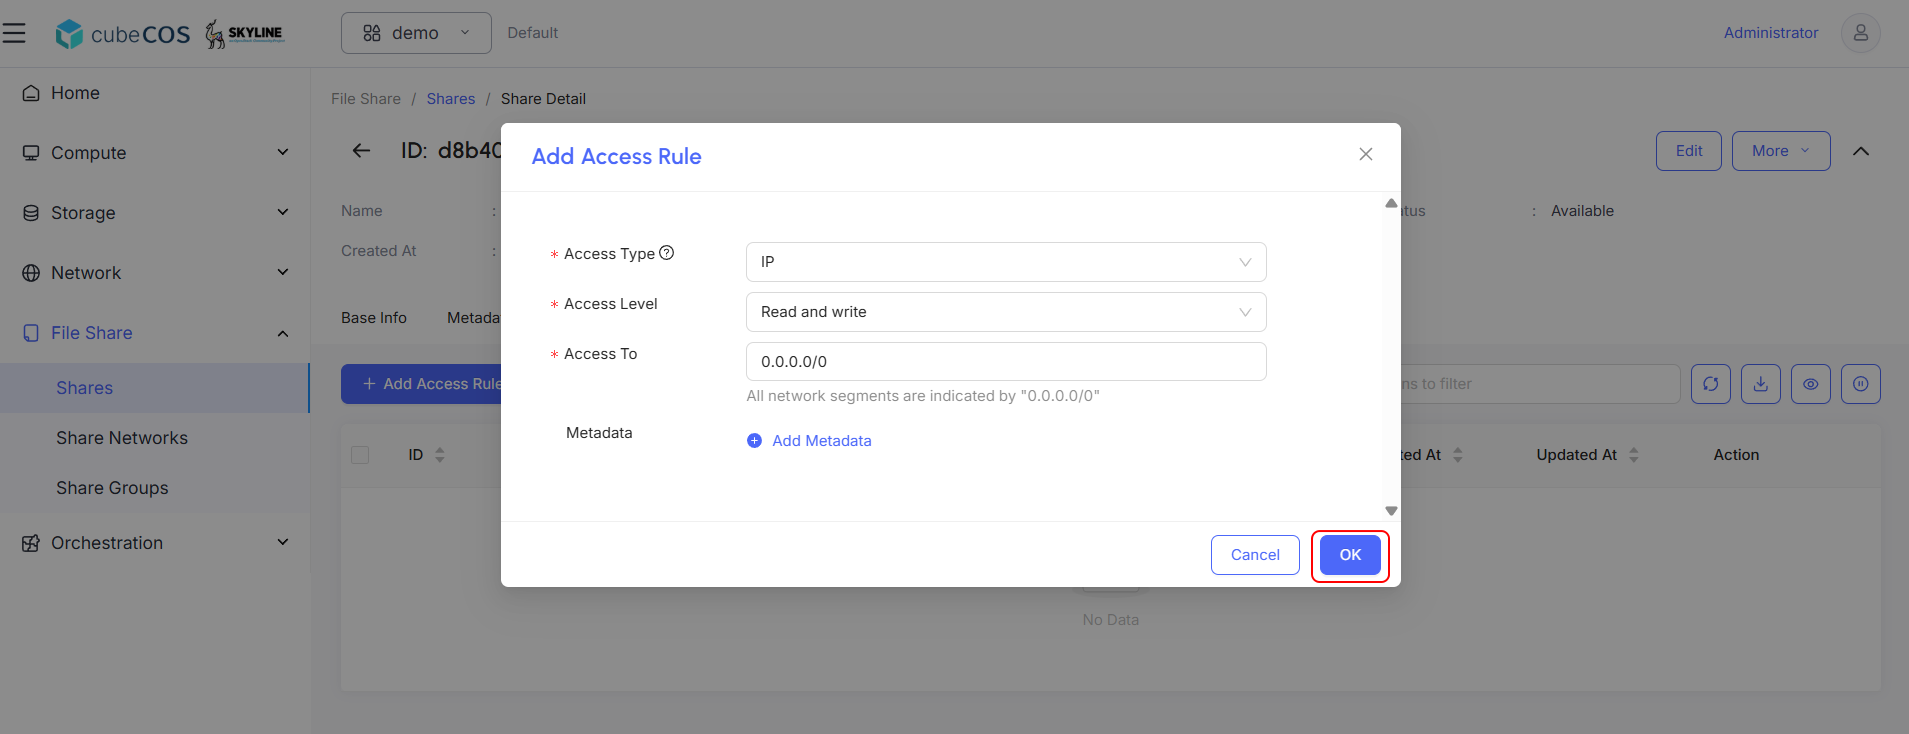The image size is (1909, 734).
Task: Open the user avatar icon
Action: 1860,33
